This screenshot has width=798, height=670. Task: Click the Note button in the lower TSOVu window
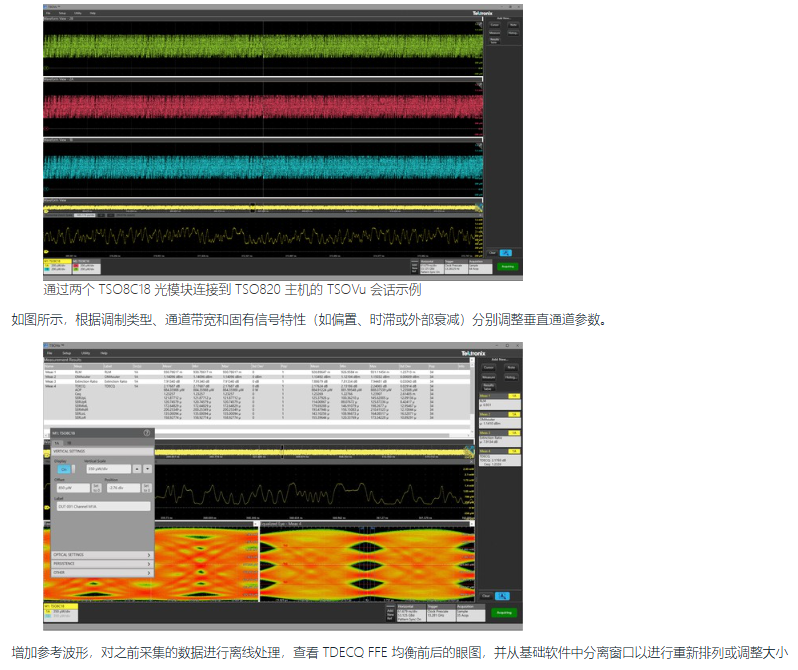pyautogui.click(x=511, y=367)
